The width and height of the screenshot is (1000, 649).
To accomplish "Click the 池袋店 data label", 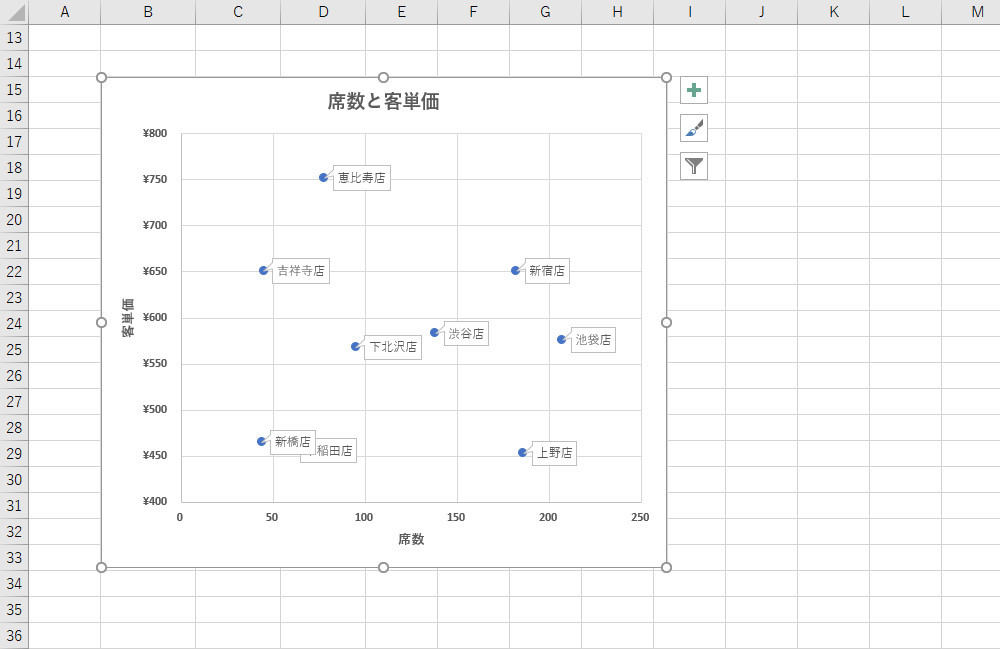I will (593, 340).
